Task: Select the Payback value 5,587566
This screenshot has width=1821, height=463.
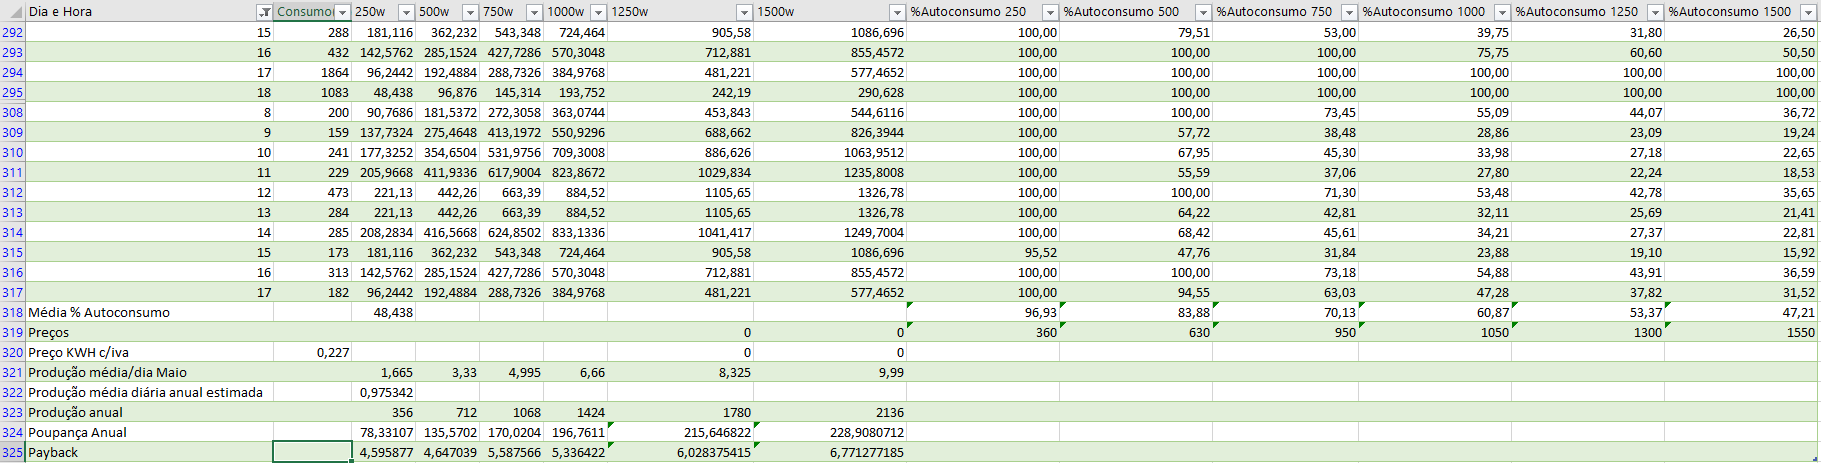Action: coord(512,452)
